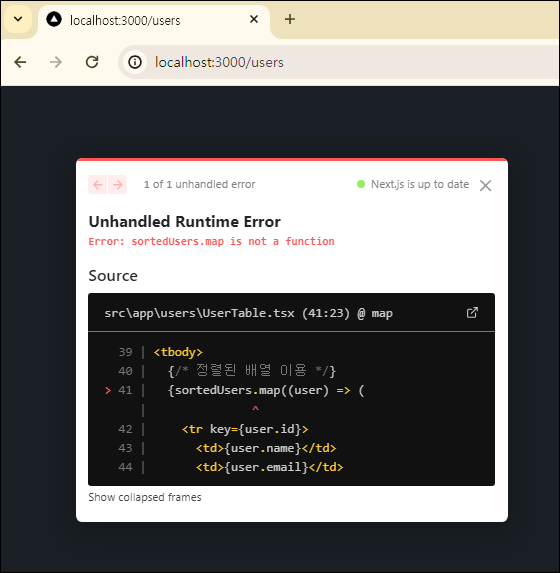The width and height of the screenshot is (560, 573).
Task: Show previous error with left arrow
Action: 98,185
